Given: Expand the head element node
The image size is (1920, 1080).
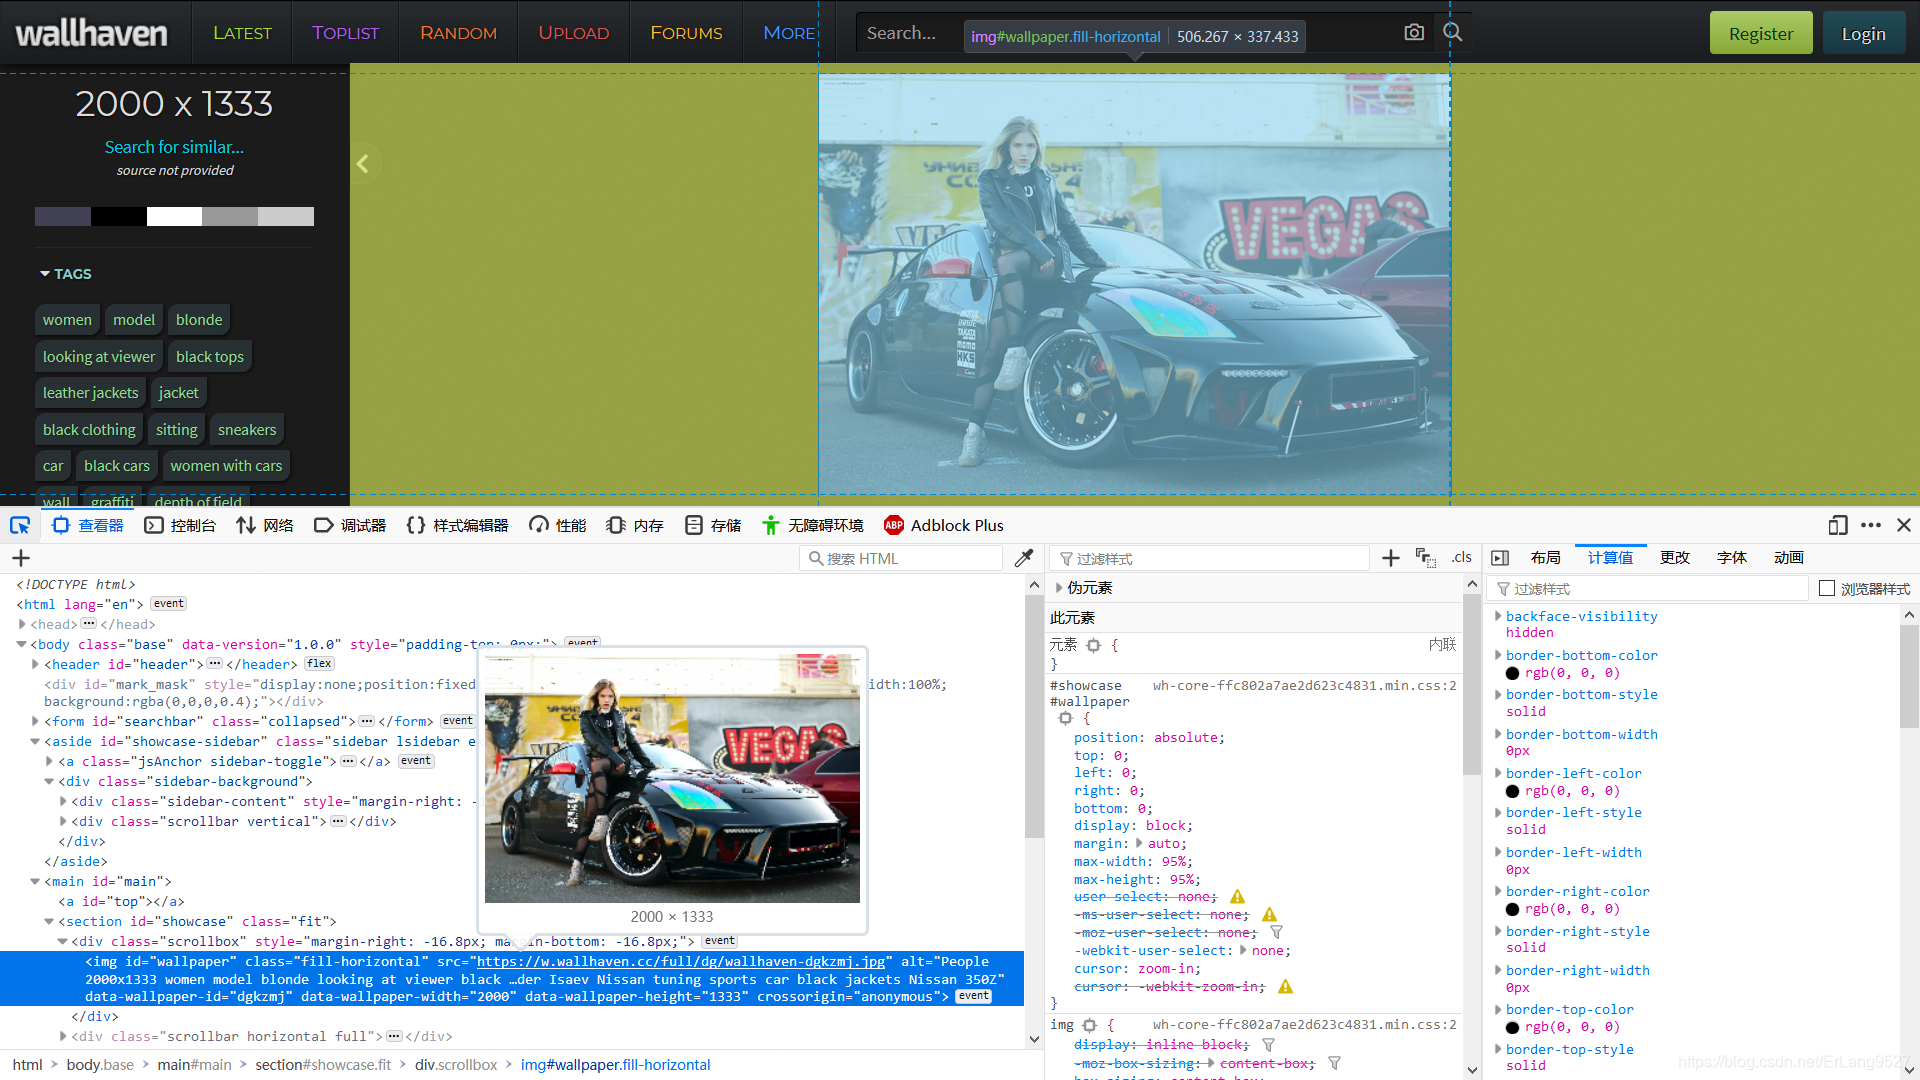Looking at the screenshot, I should click(x=22, y=624).
